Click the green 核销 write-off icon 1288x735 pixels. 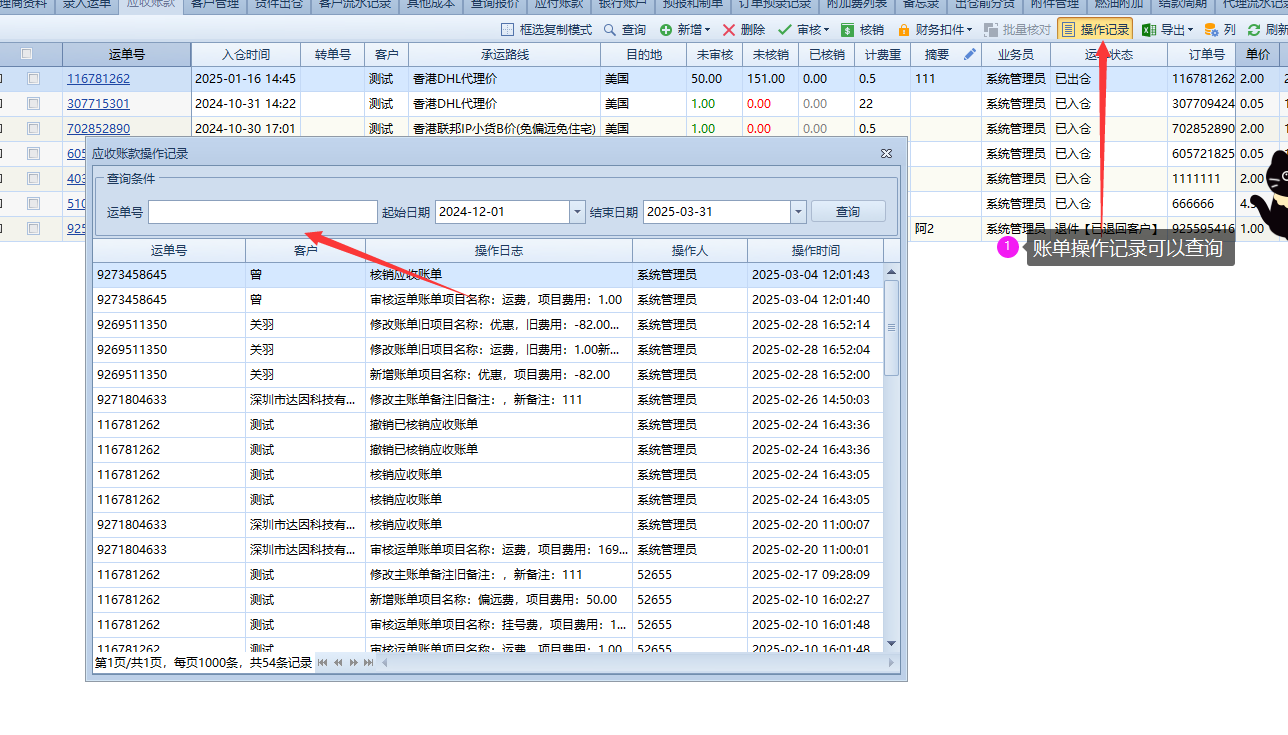tap(848, 30)
